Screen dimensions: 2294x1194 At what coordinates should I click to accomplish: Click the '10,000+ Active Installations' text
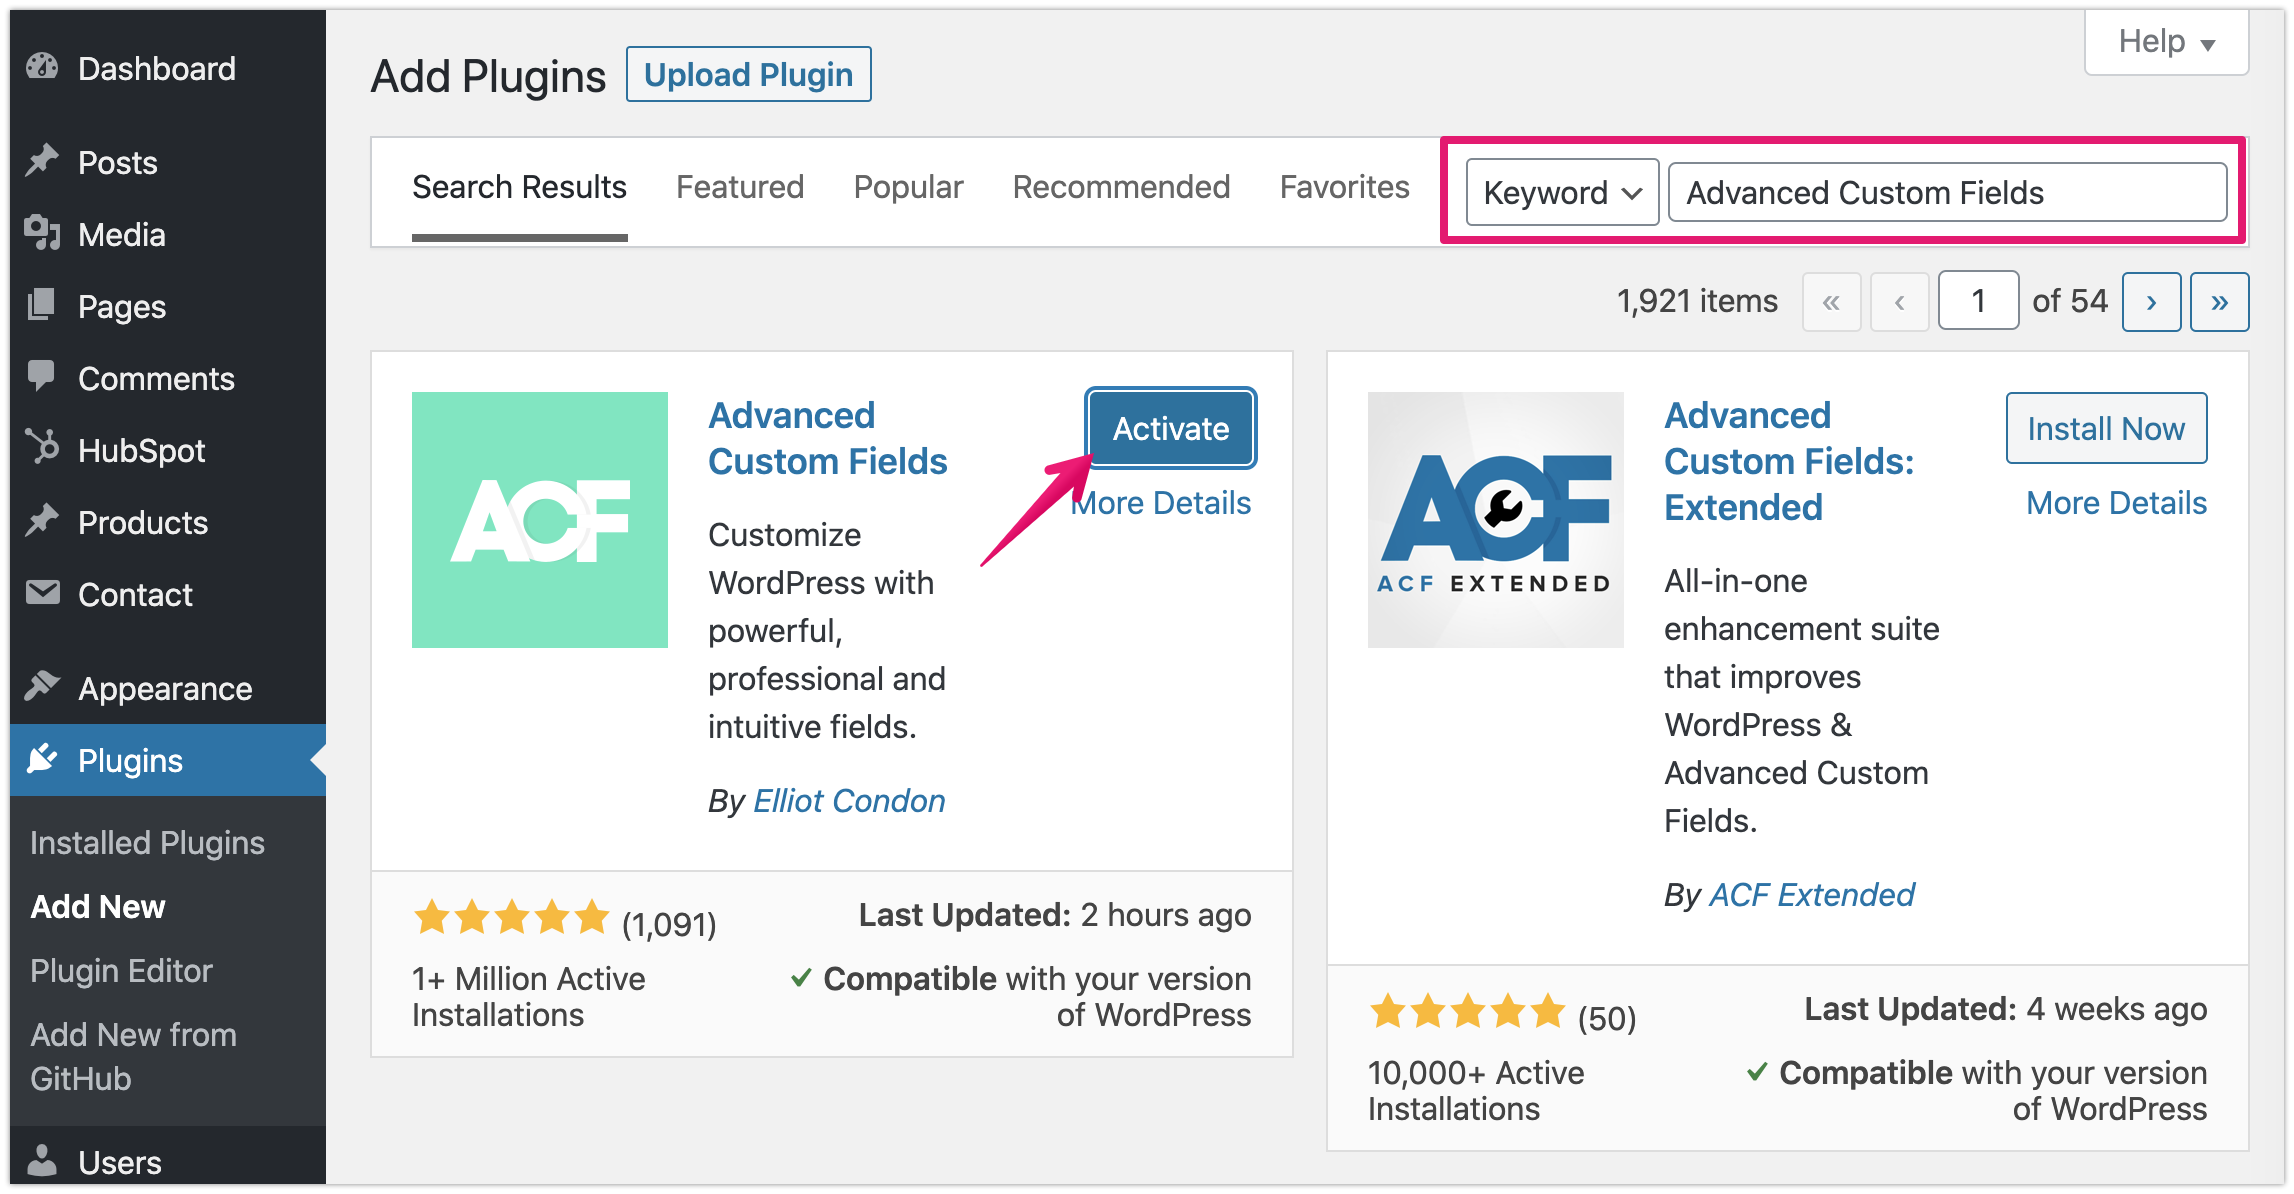1476,1091
